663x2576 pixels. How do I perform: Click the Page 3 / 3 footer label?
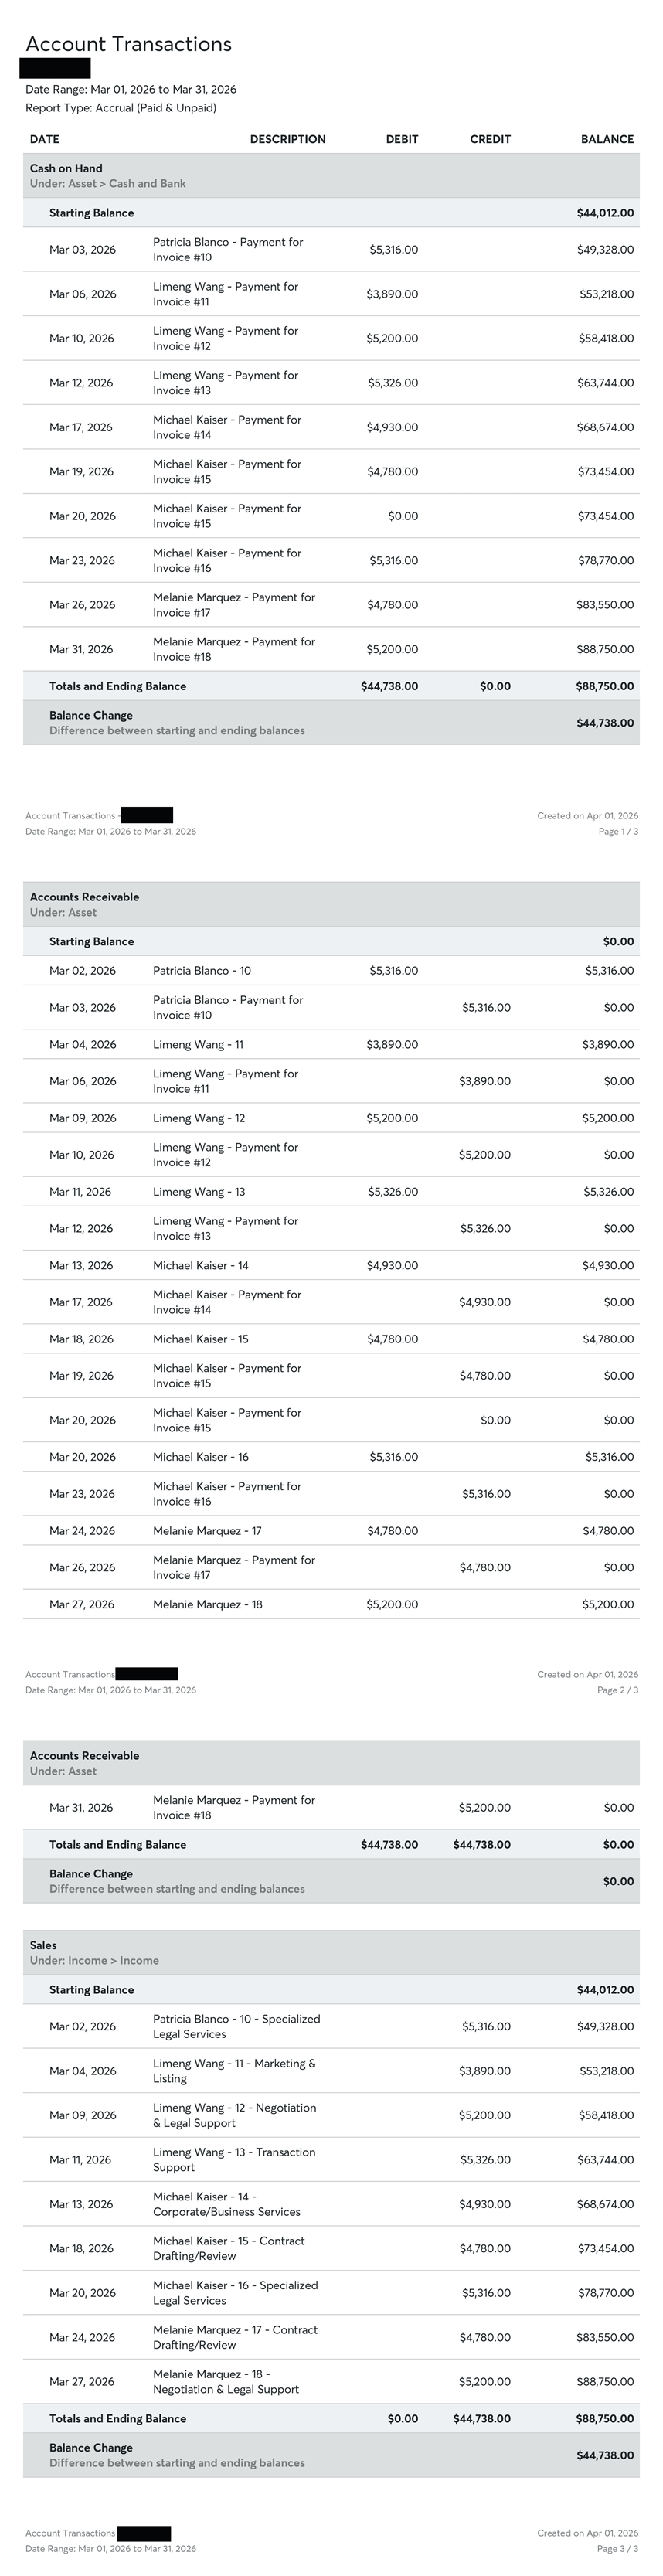(x=617, y=2549)
